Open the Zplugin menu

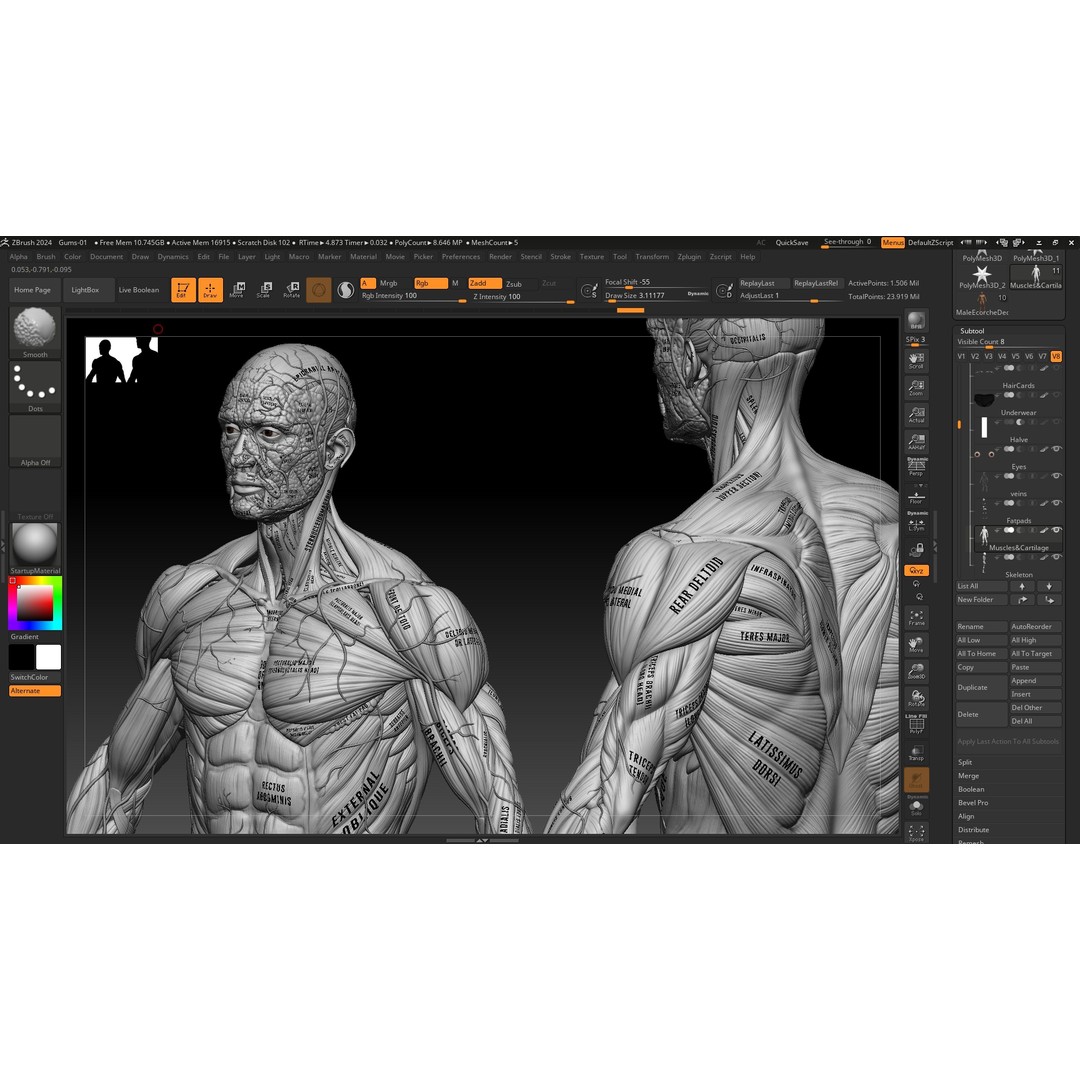pos(689,256)
